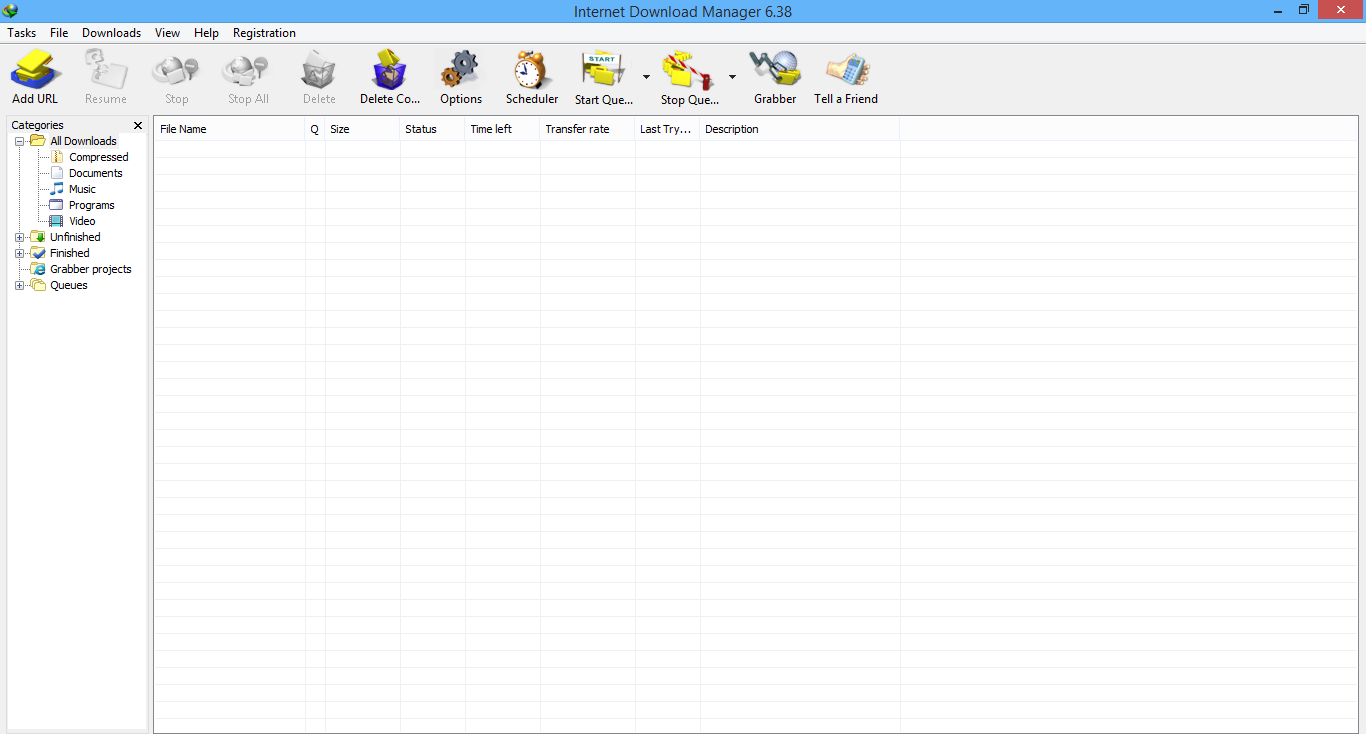Image resolution: width=1366 pixels, height=734 pixels.
Task: Click the Tell a Friend icon
Action: click(846, 70)
